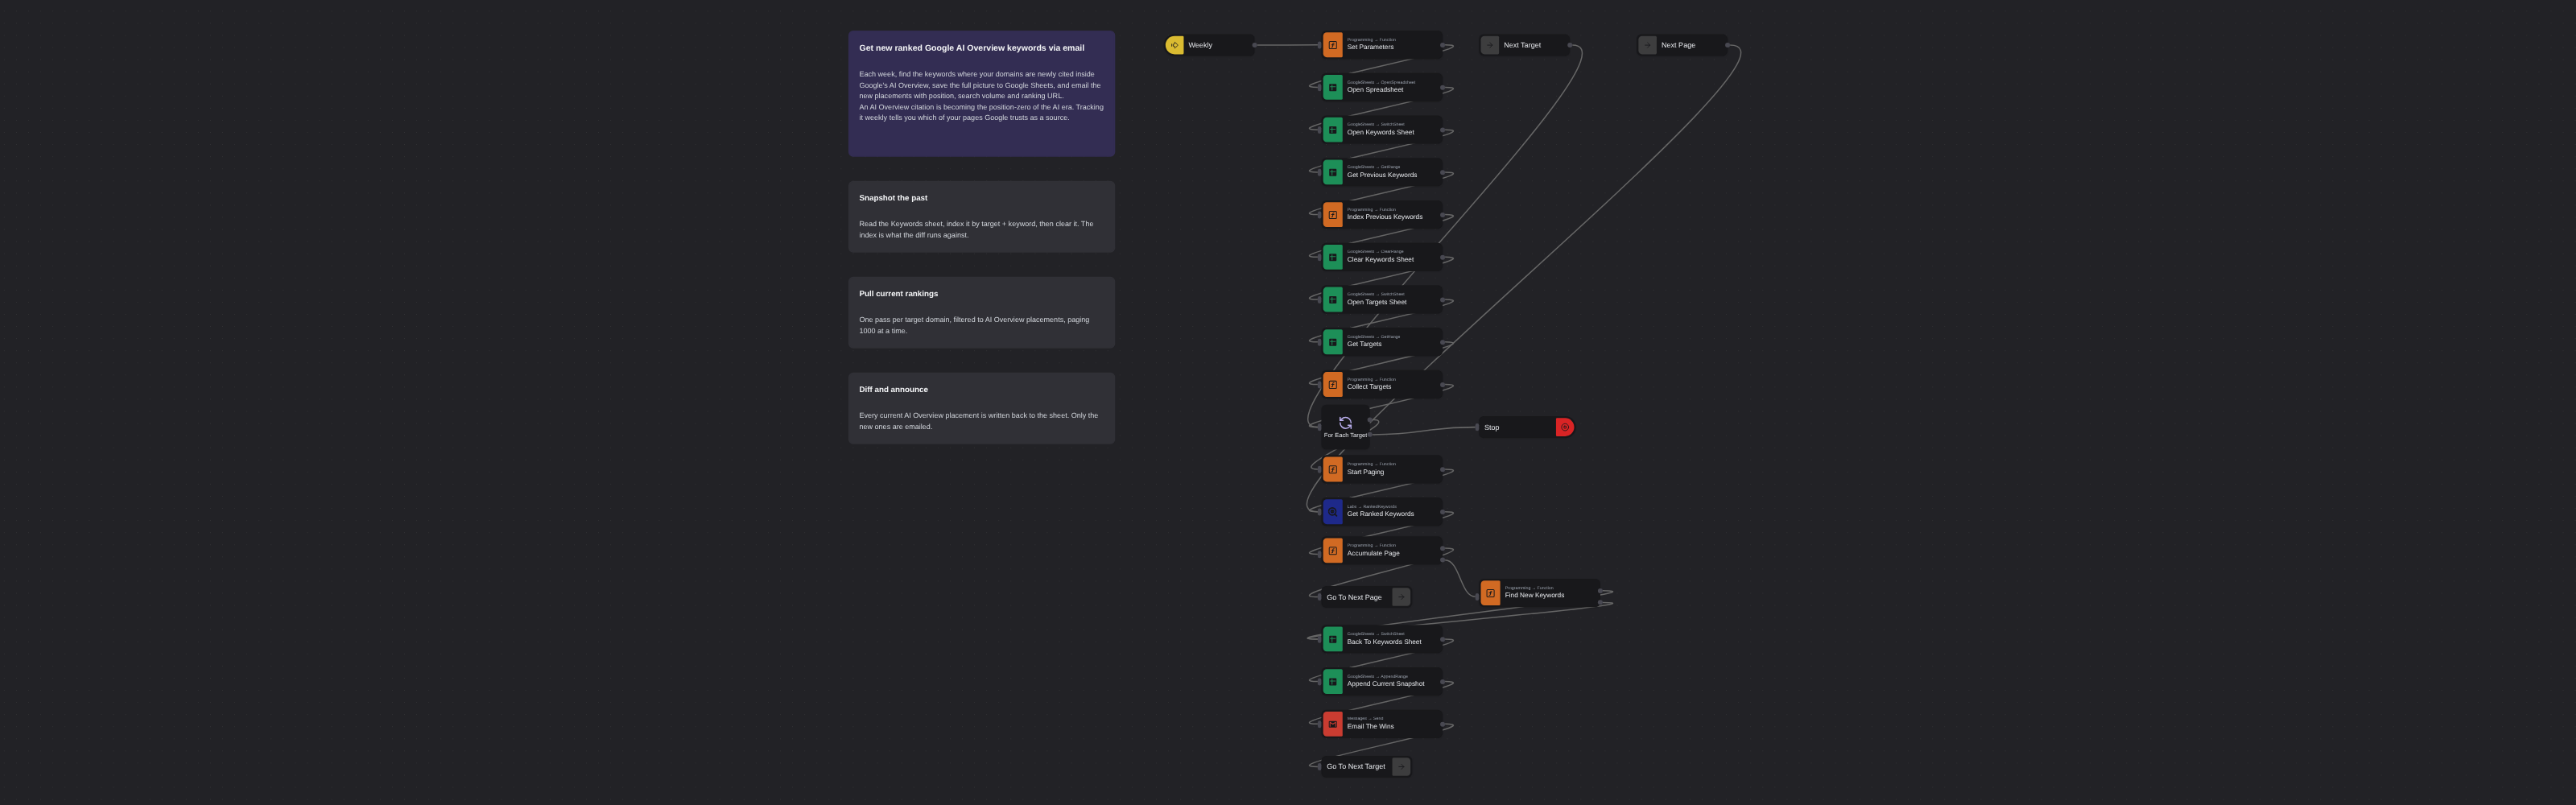The width and height of the screenshot is (2576, 805).
Task: Click the Get Previous Keywords sheets icon
Action: tap(1332, 173)
